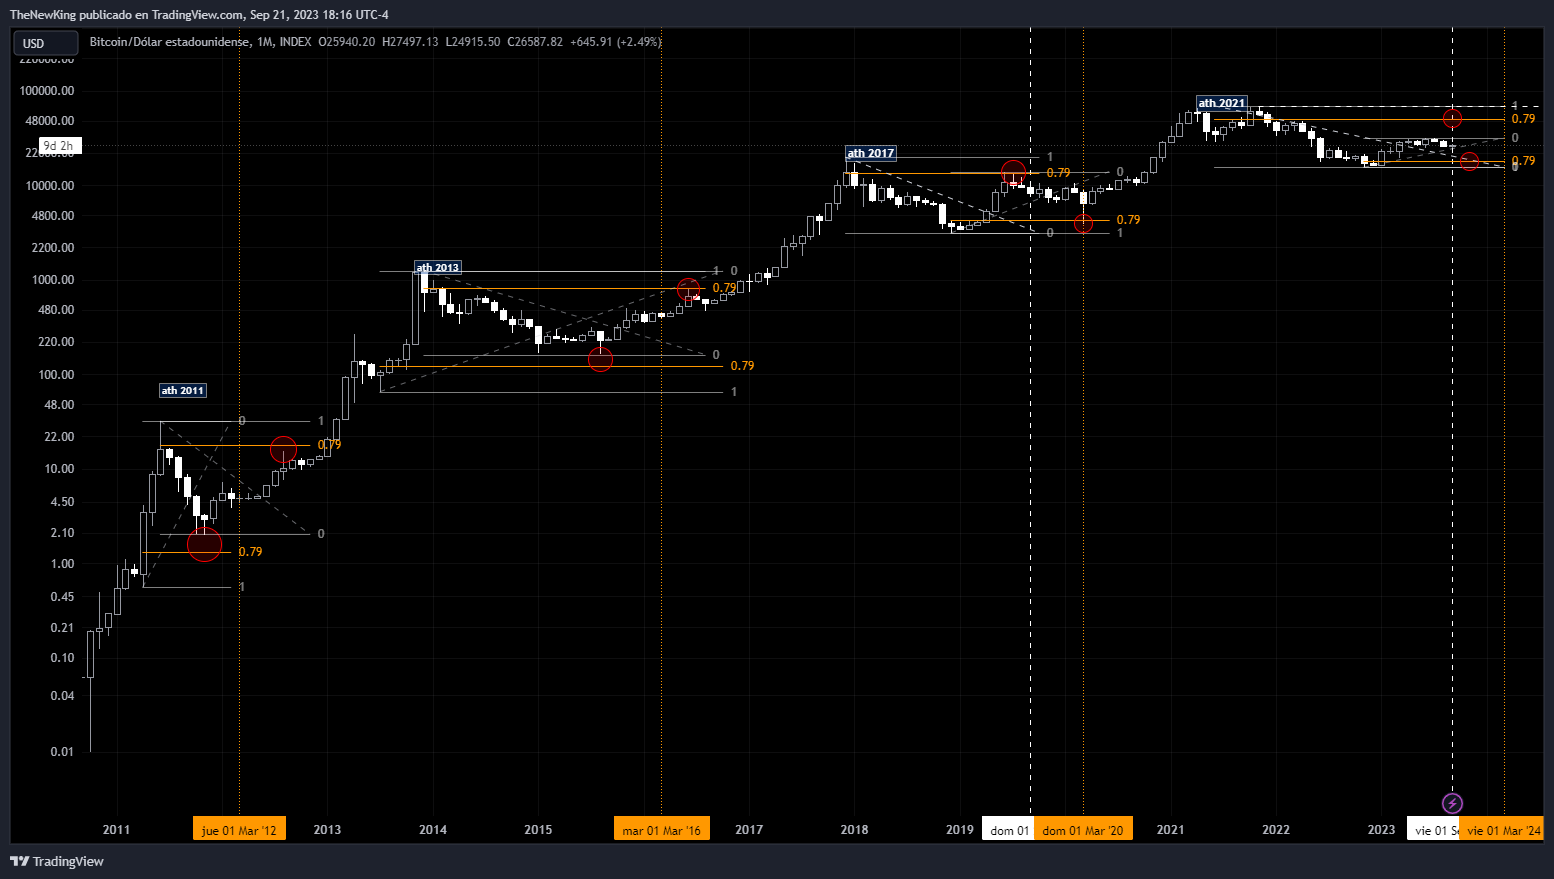Click the 'vie 01 Mar '24' date marker
Image resolution: width=1554 pixels, height=879 pixels.
click(x=1503, y=830)
